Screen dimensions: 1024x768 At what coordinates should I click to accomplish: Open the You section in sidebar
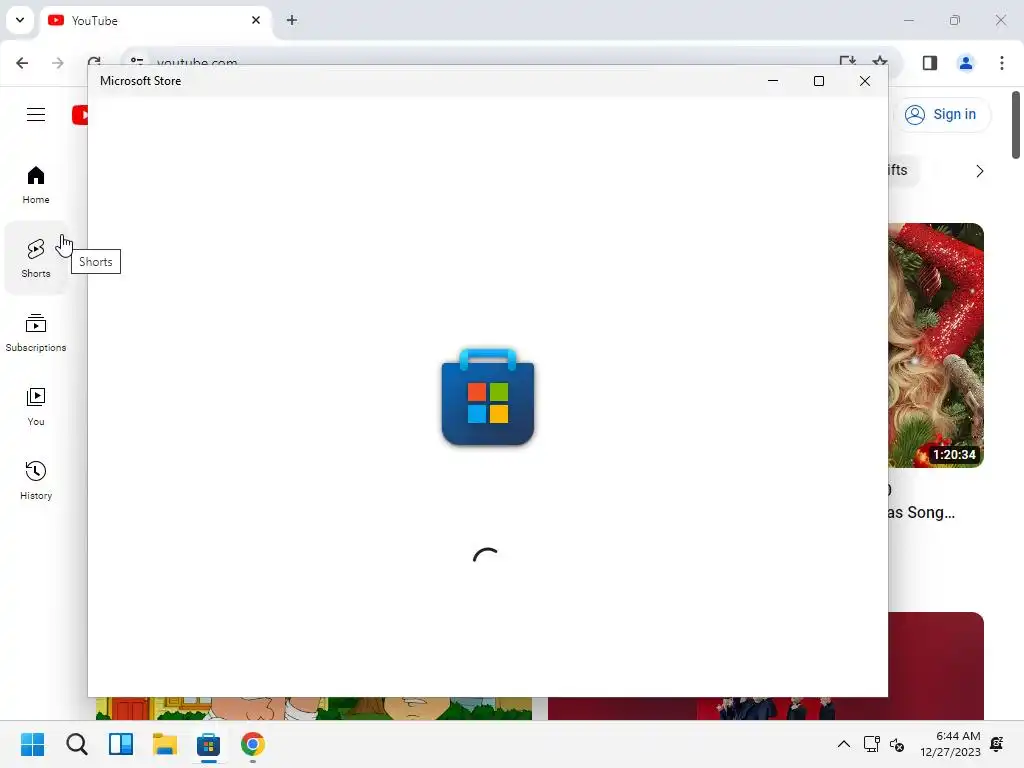[x=36, y=407]
